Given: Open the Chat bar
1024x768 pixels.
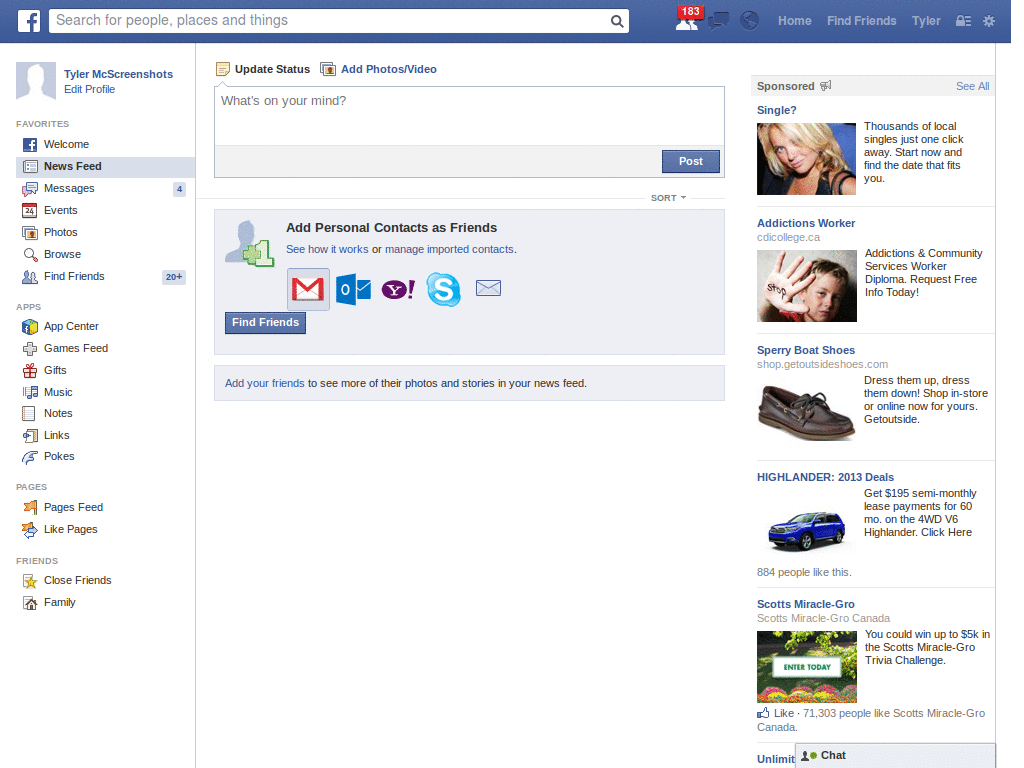Looking at the screenshot, I should [x=895, y=756].
